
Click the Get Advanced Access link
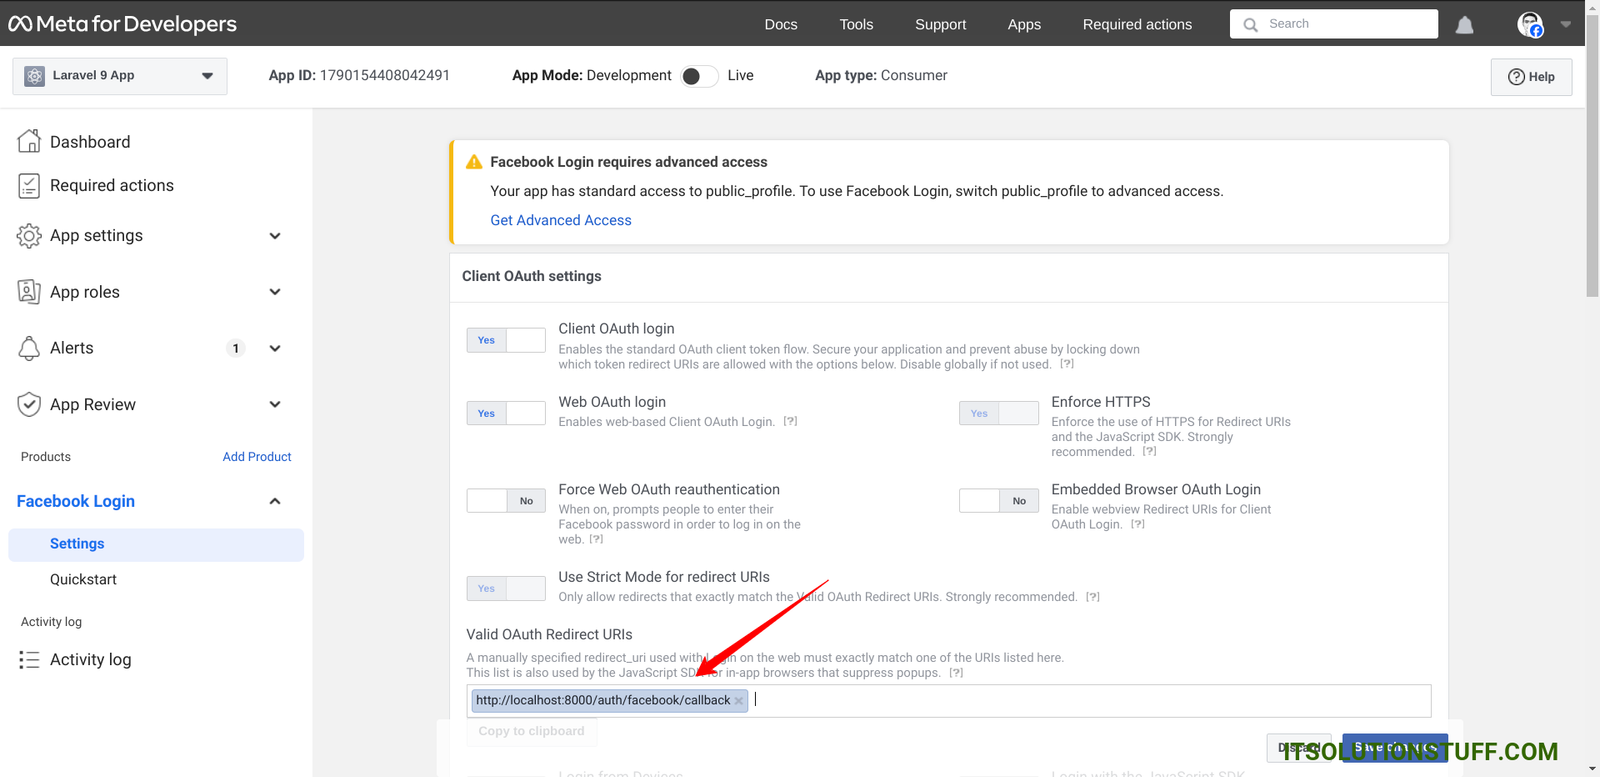pos(560,220)
